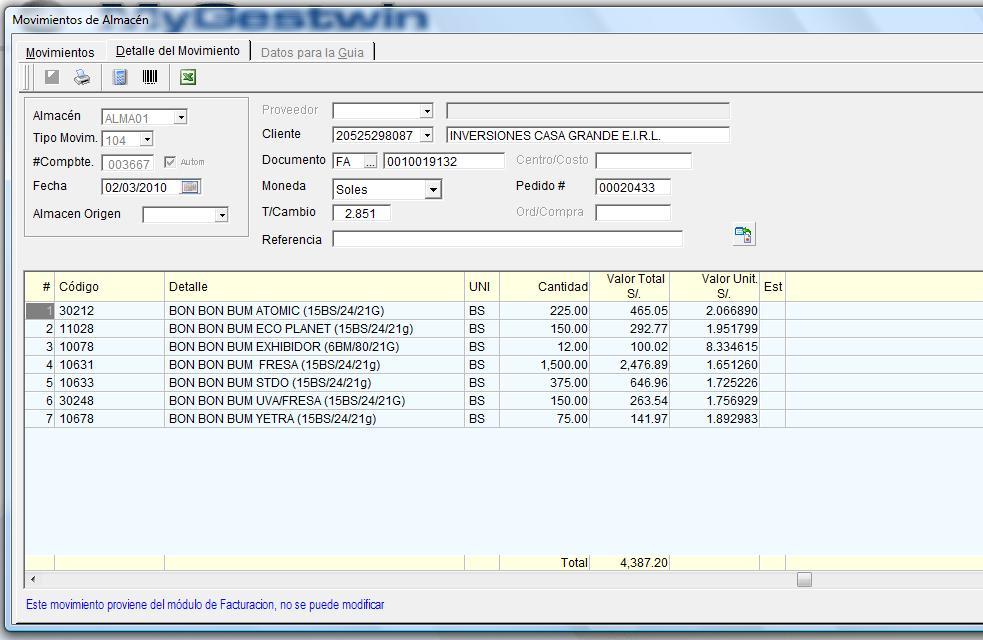Click the Pedido # field with 00020433
The height and width of the screenshot is (640, 983).
click(633, 187)
